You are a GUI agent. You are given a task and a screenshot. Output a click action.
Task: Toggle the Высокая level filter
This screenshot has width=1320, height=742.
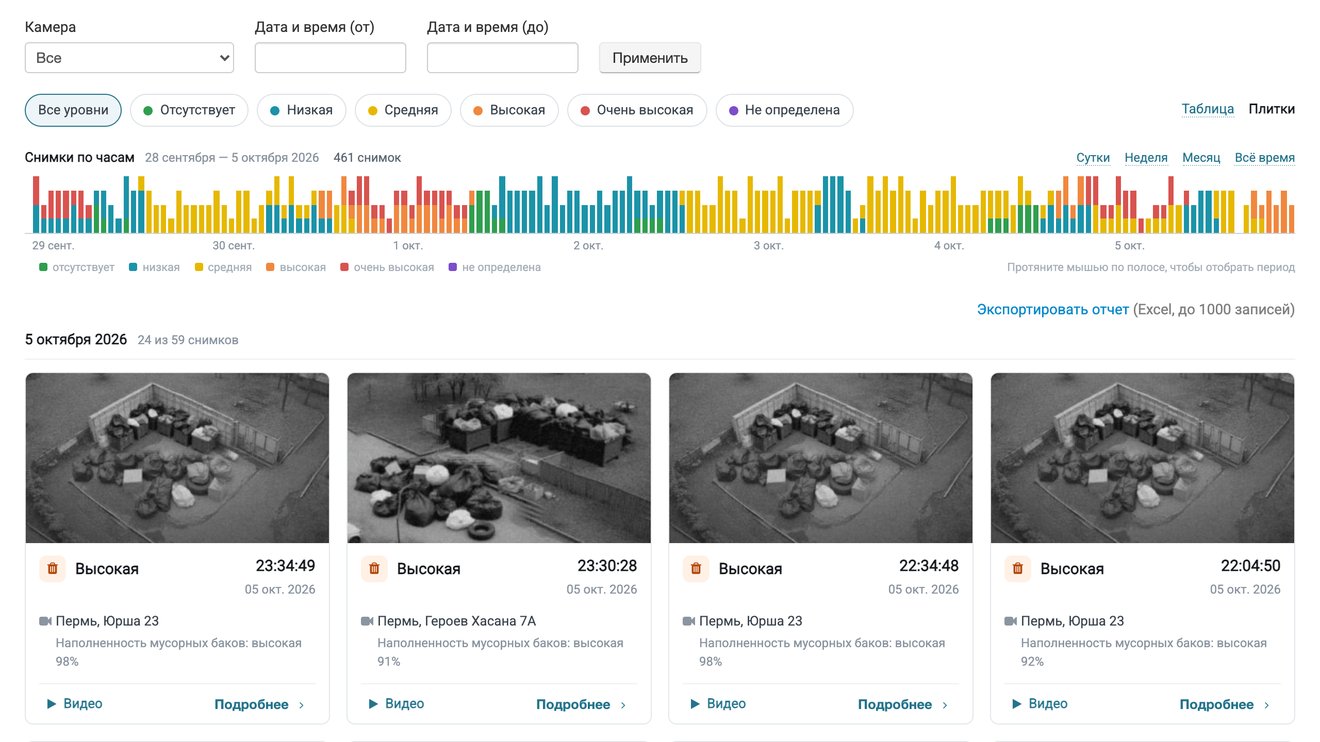pos(509,110)
